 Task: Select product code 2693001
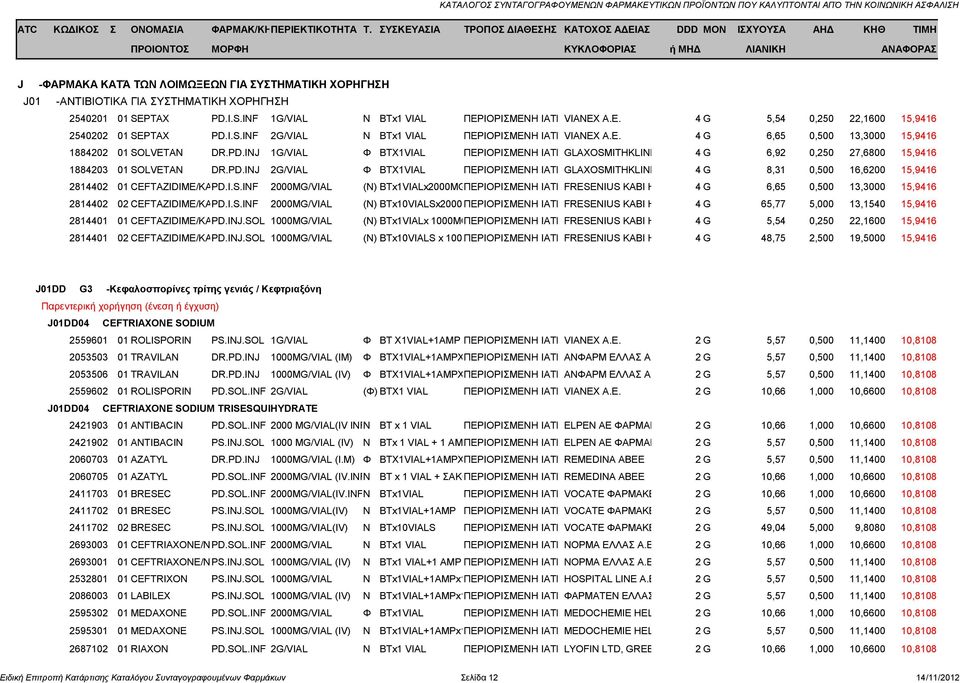click(88, 562)
